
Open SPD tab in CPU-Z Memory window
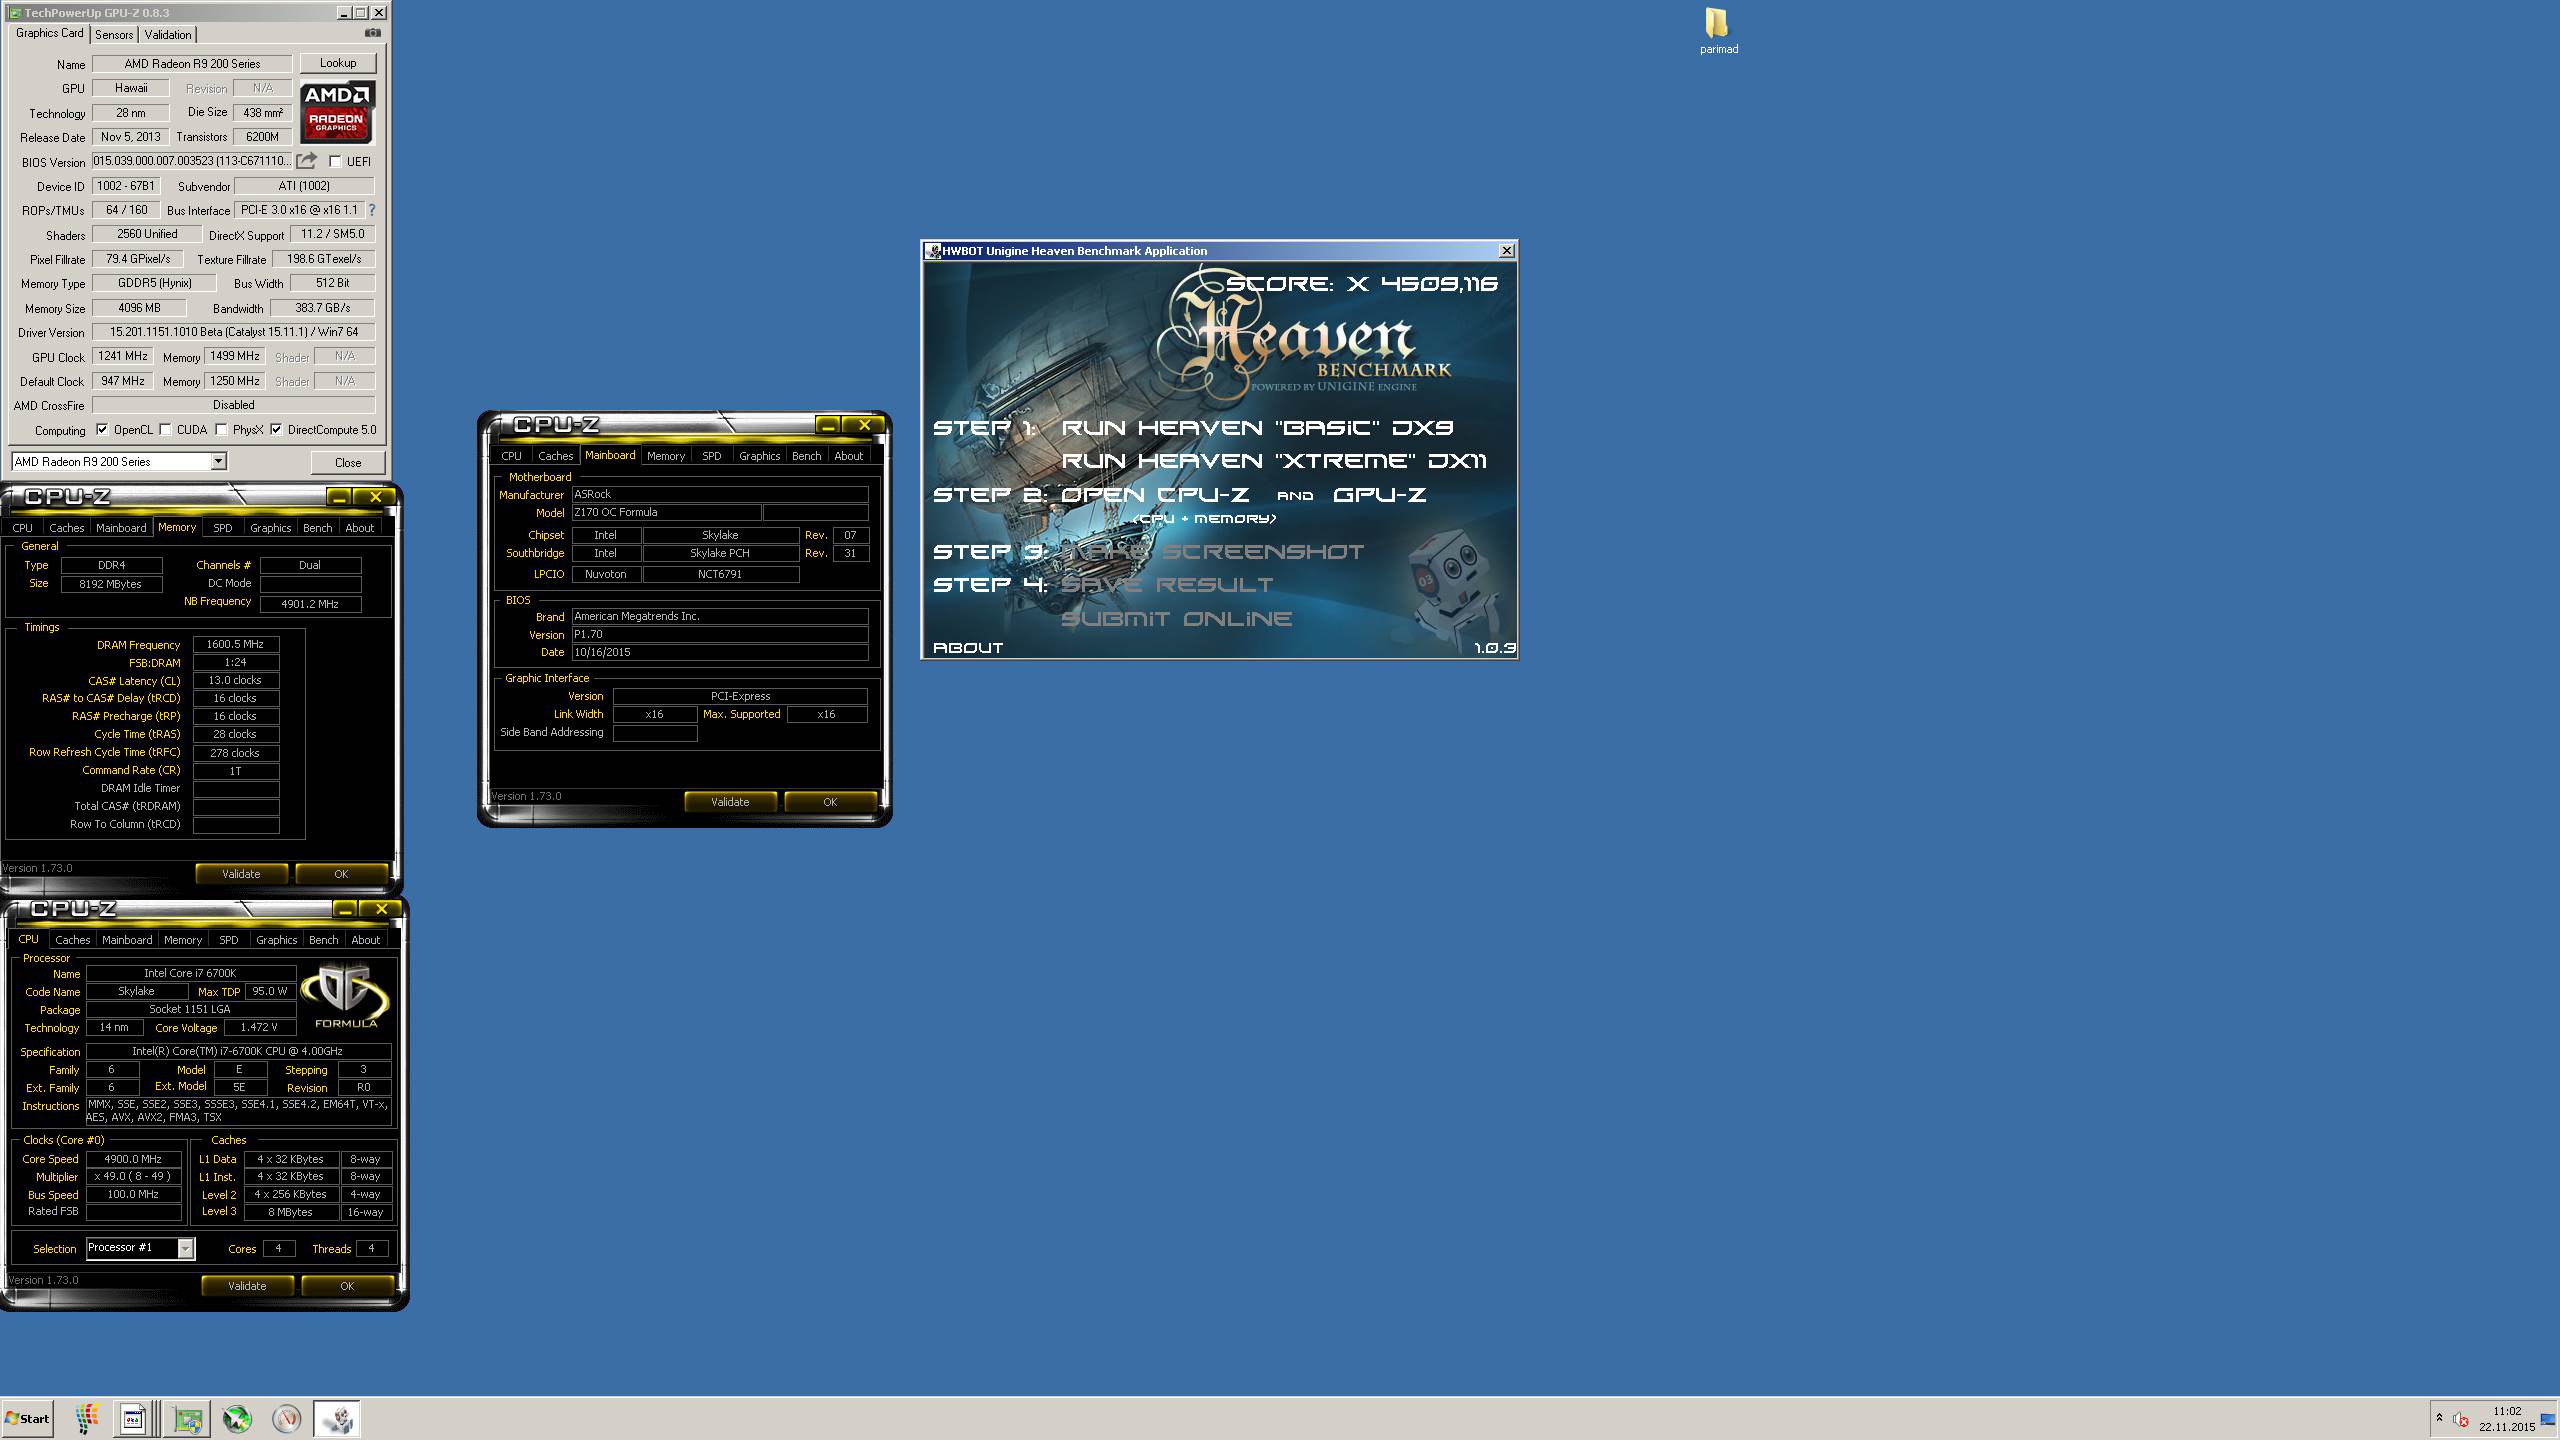(223, 528)
